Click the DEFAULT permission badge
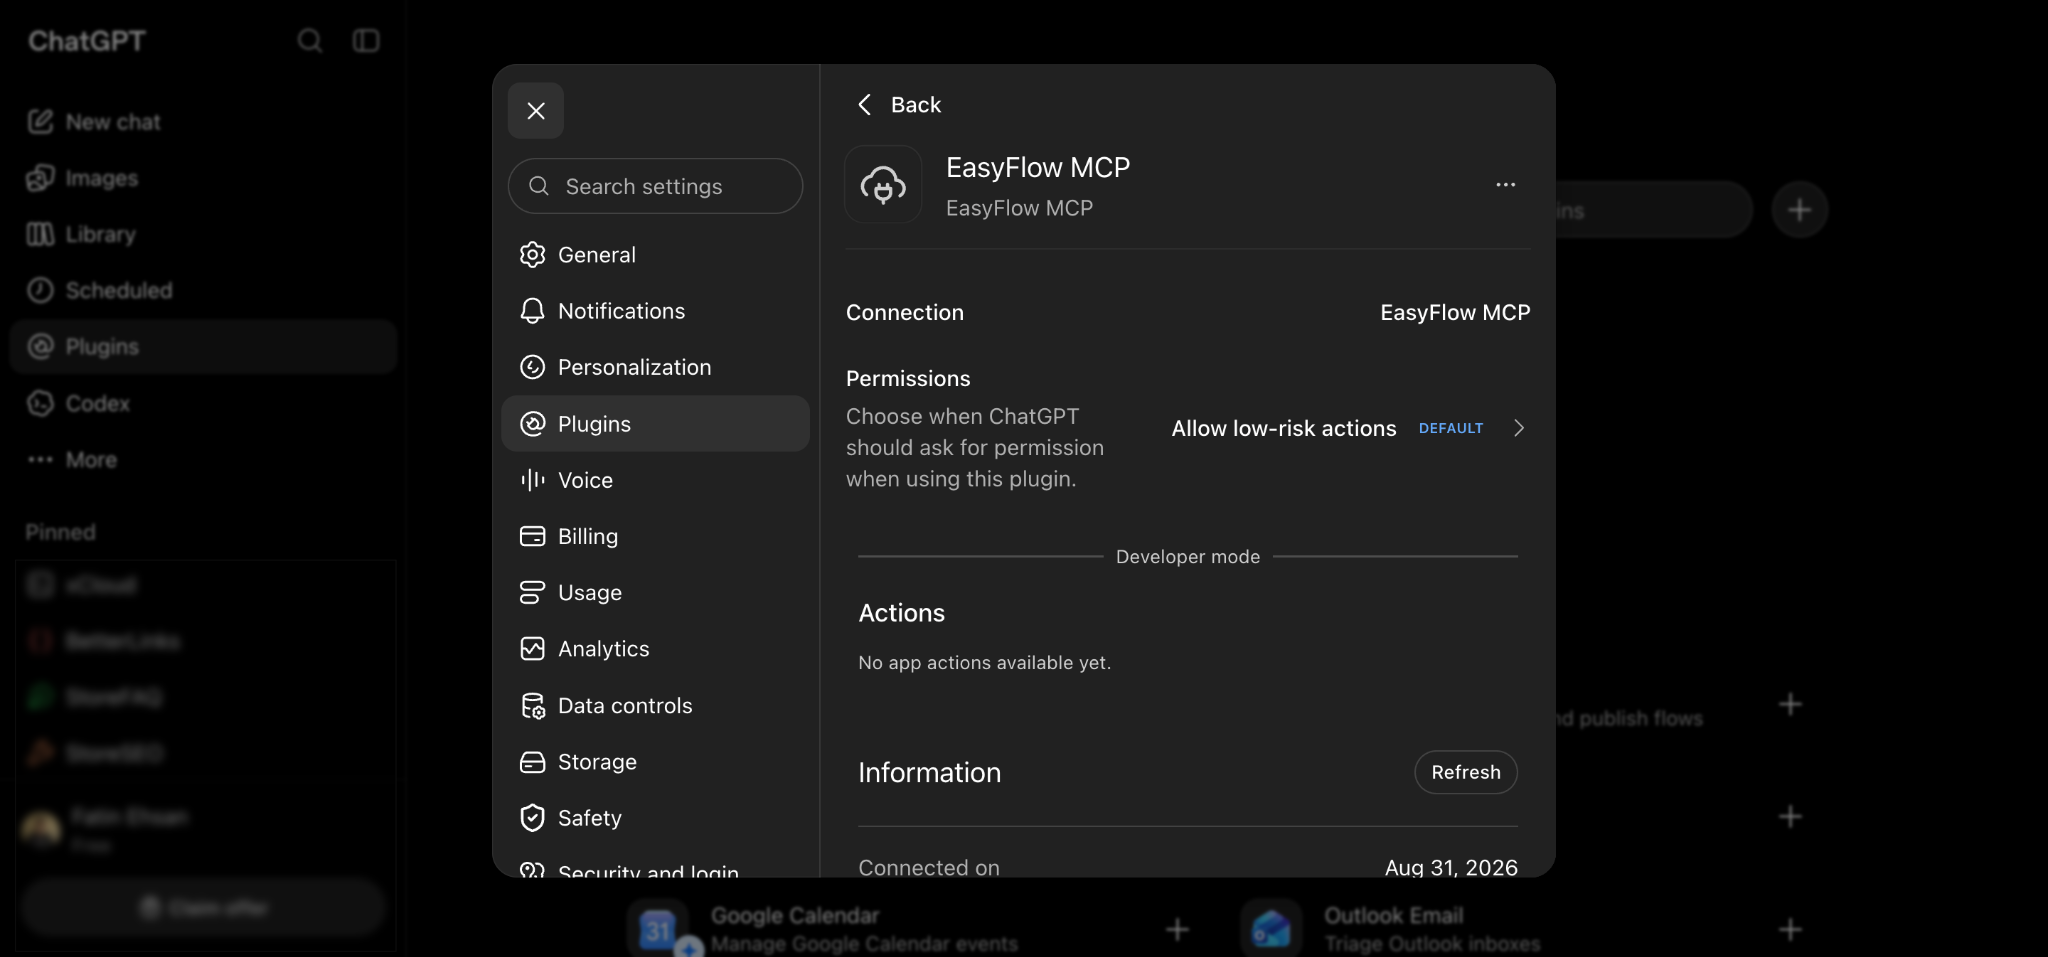Viewport: 2048px width, 957px height. [x=1451, y=428]
